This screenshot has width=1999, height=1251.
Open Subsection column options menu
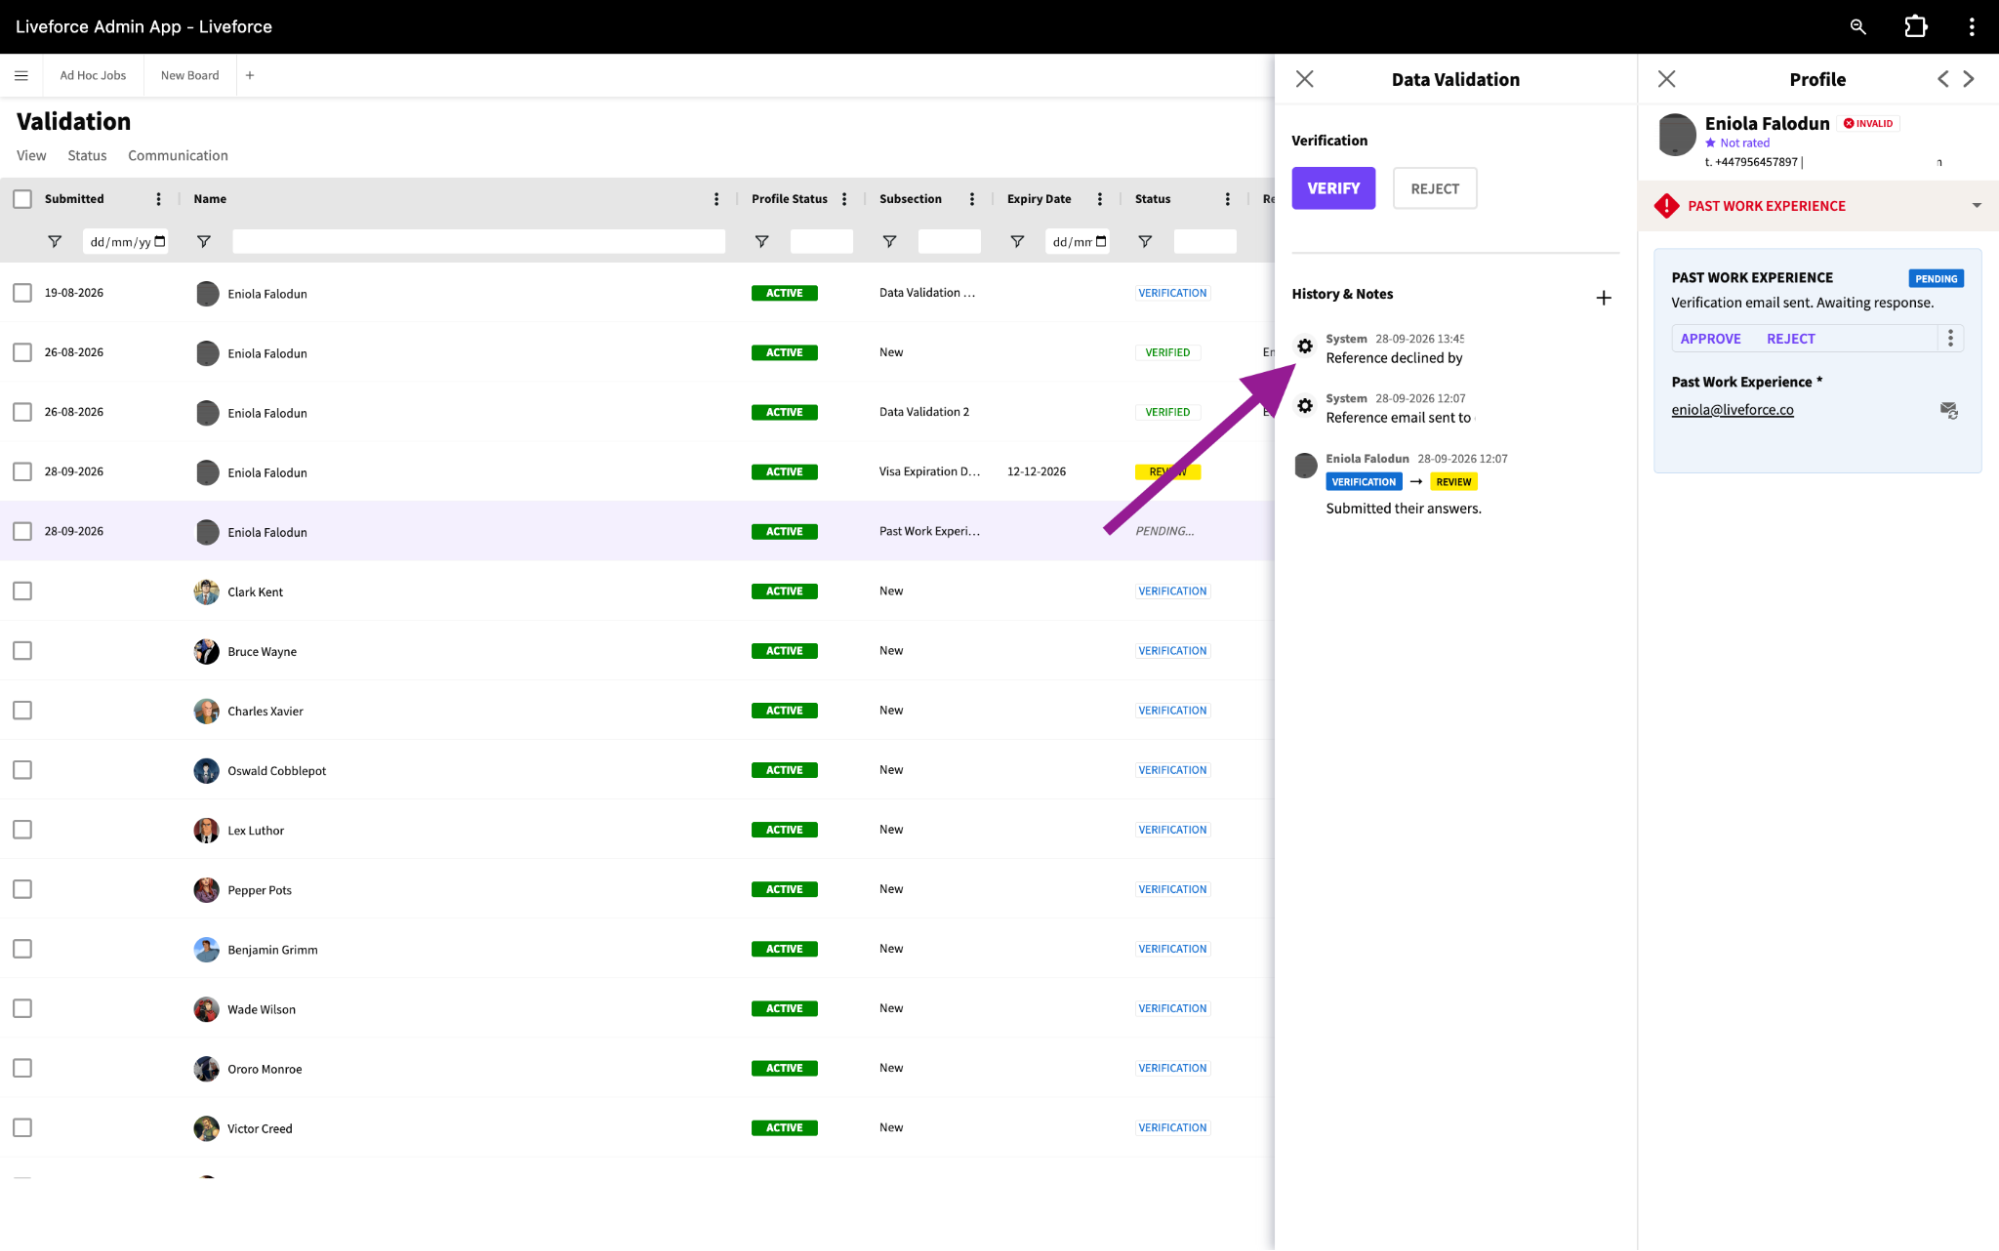point(971,199)
